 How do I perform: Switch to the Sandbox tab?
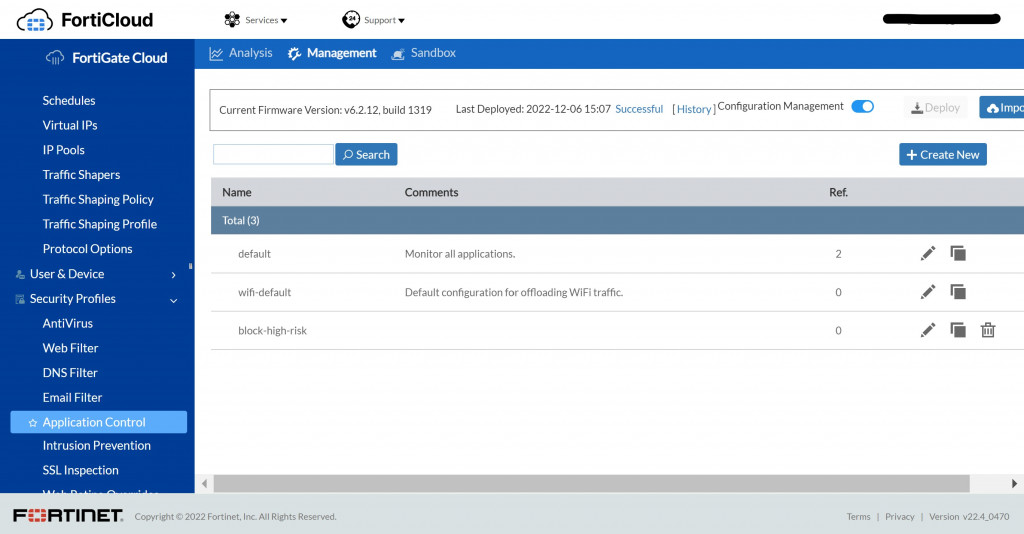423,53
